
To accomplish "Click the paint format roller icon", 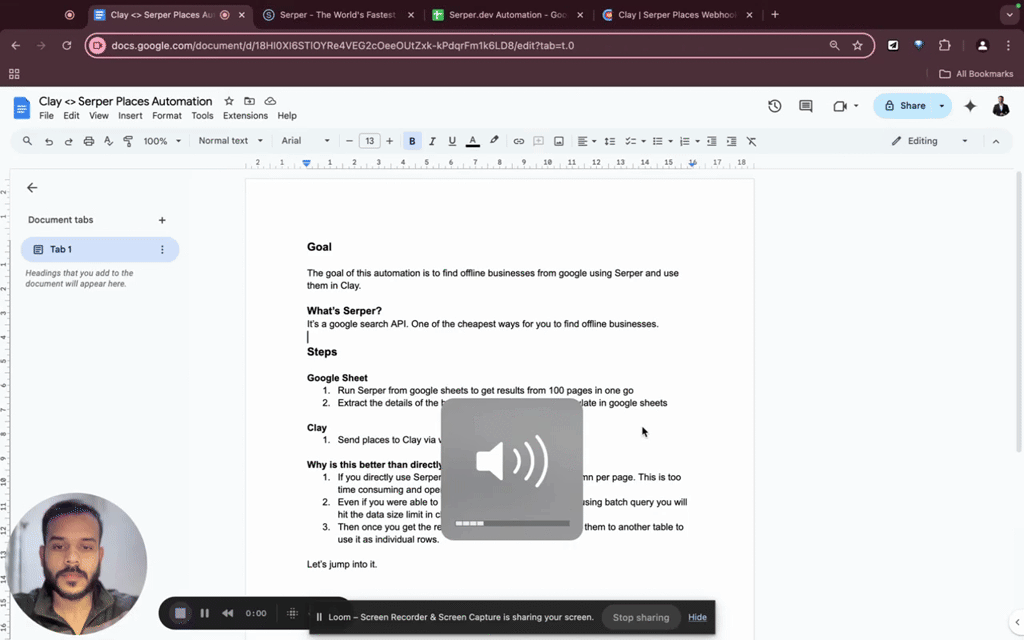I will point(128,141).
